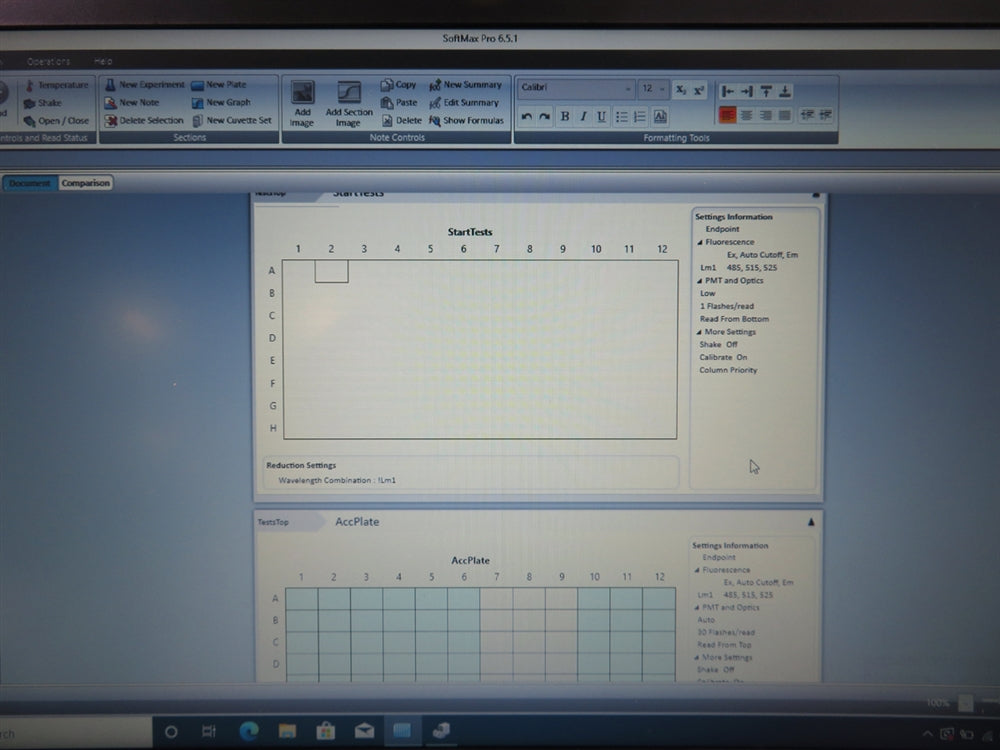
Task: Collapse the AccPlate section arrow
Action: coord(811,522)
